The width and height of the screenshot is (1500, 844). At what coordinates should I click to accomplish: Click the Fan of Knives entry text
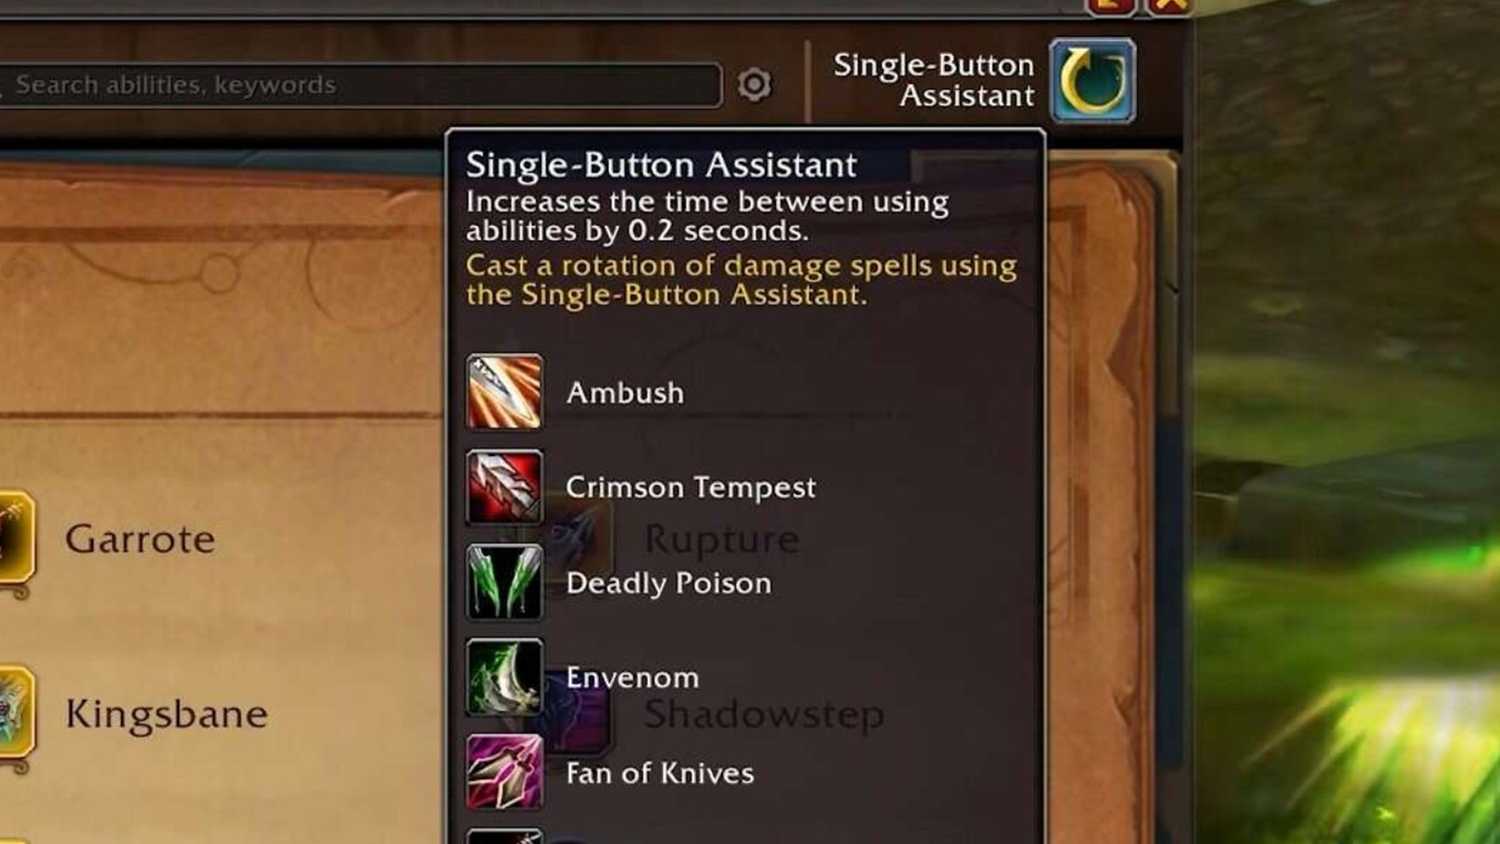tap(660, 773)
